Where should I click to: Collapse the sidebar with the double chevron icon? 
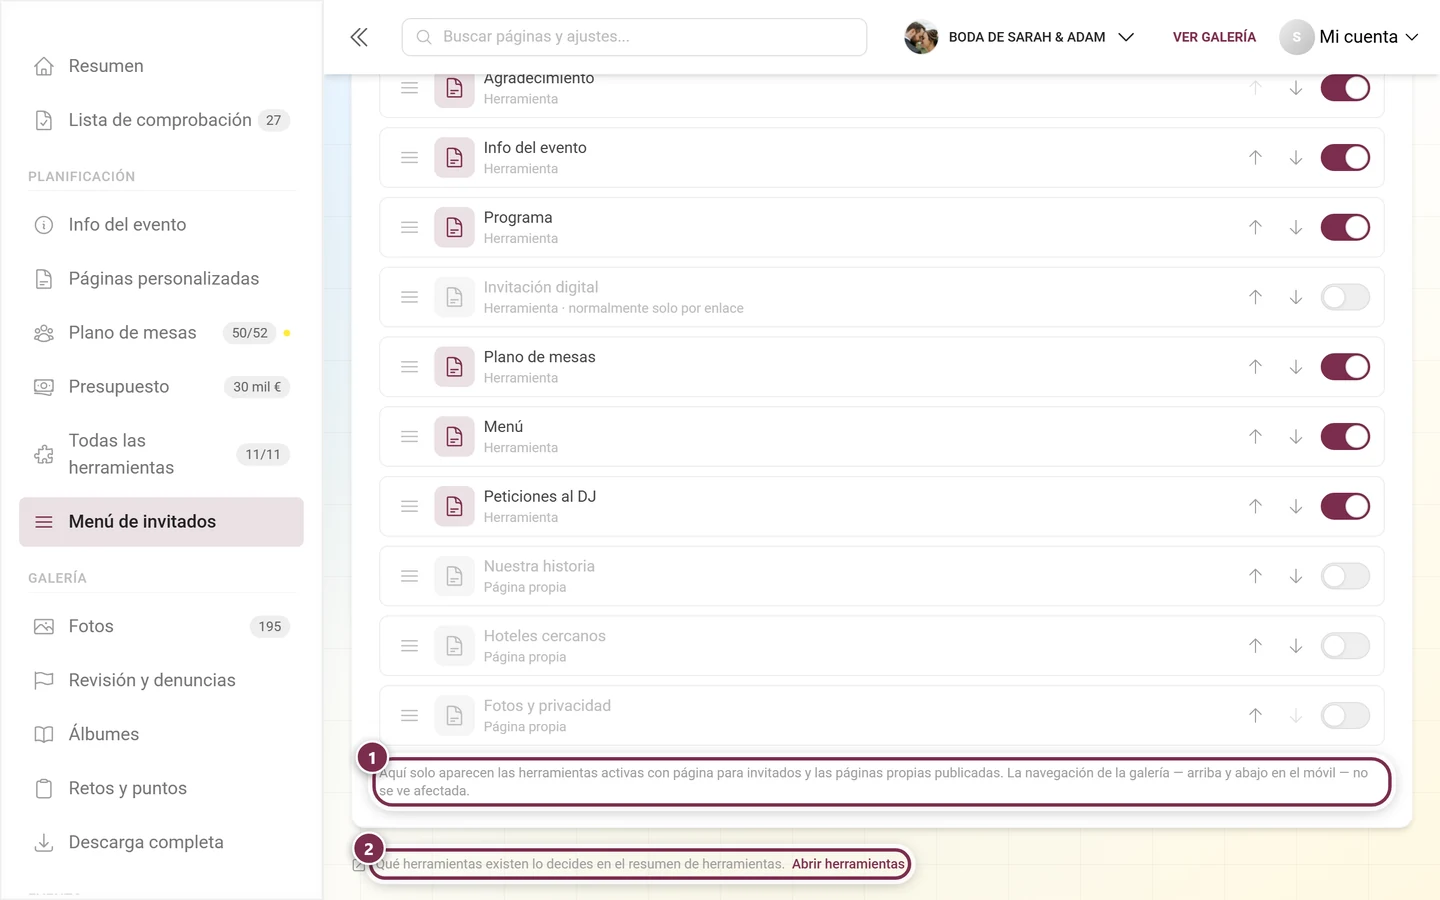point(359,37)
